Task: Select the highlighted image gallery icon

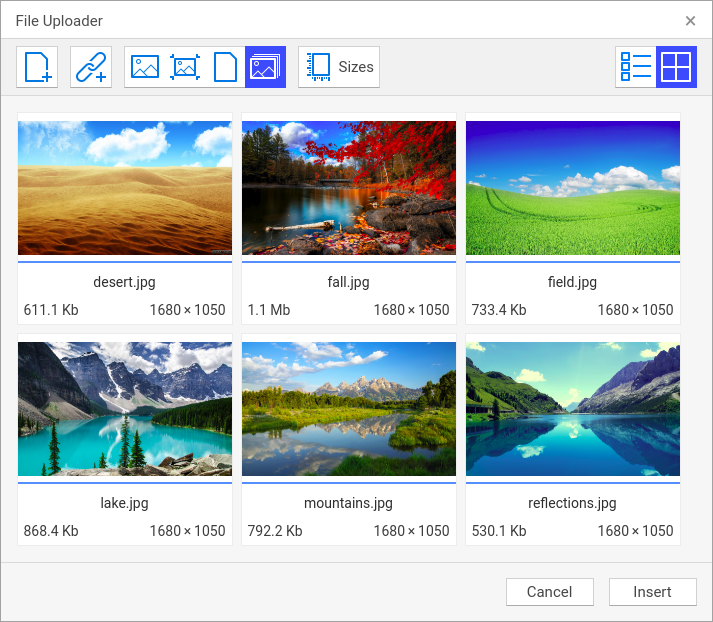Action: pos(265,67)
